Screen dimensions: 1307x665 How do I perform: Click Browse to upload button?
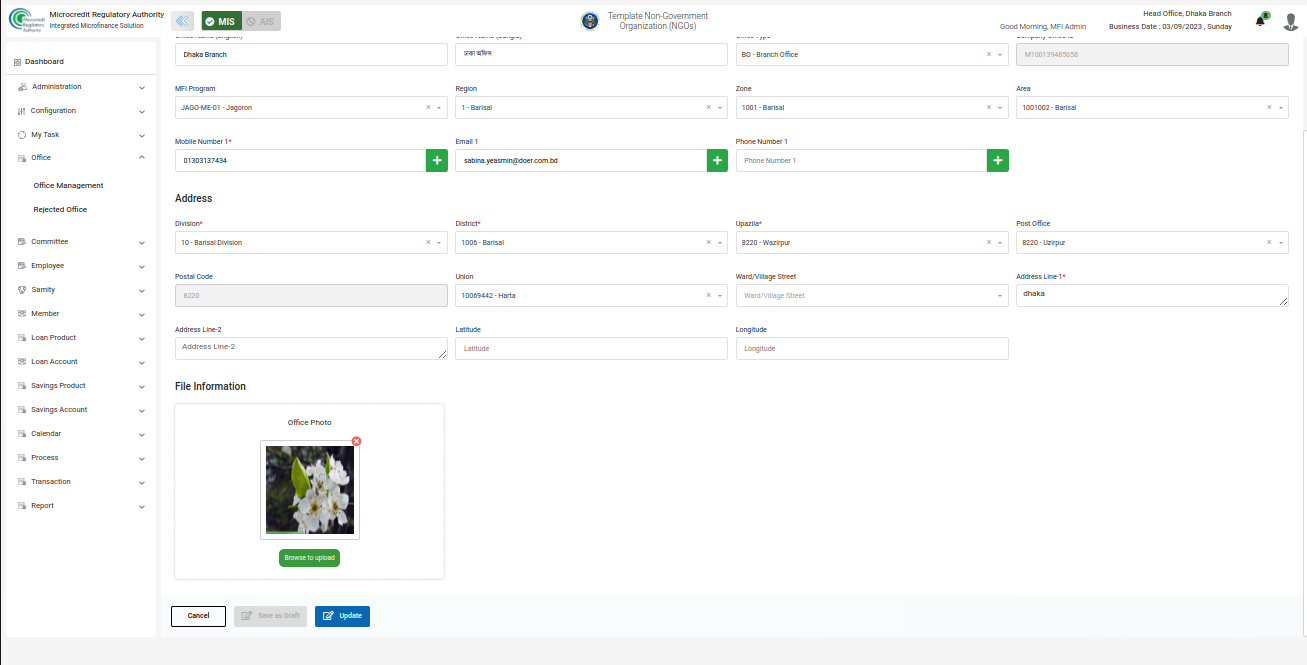[x=309, y=557]
